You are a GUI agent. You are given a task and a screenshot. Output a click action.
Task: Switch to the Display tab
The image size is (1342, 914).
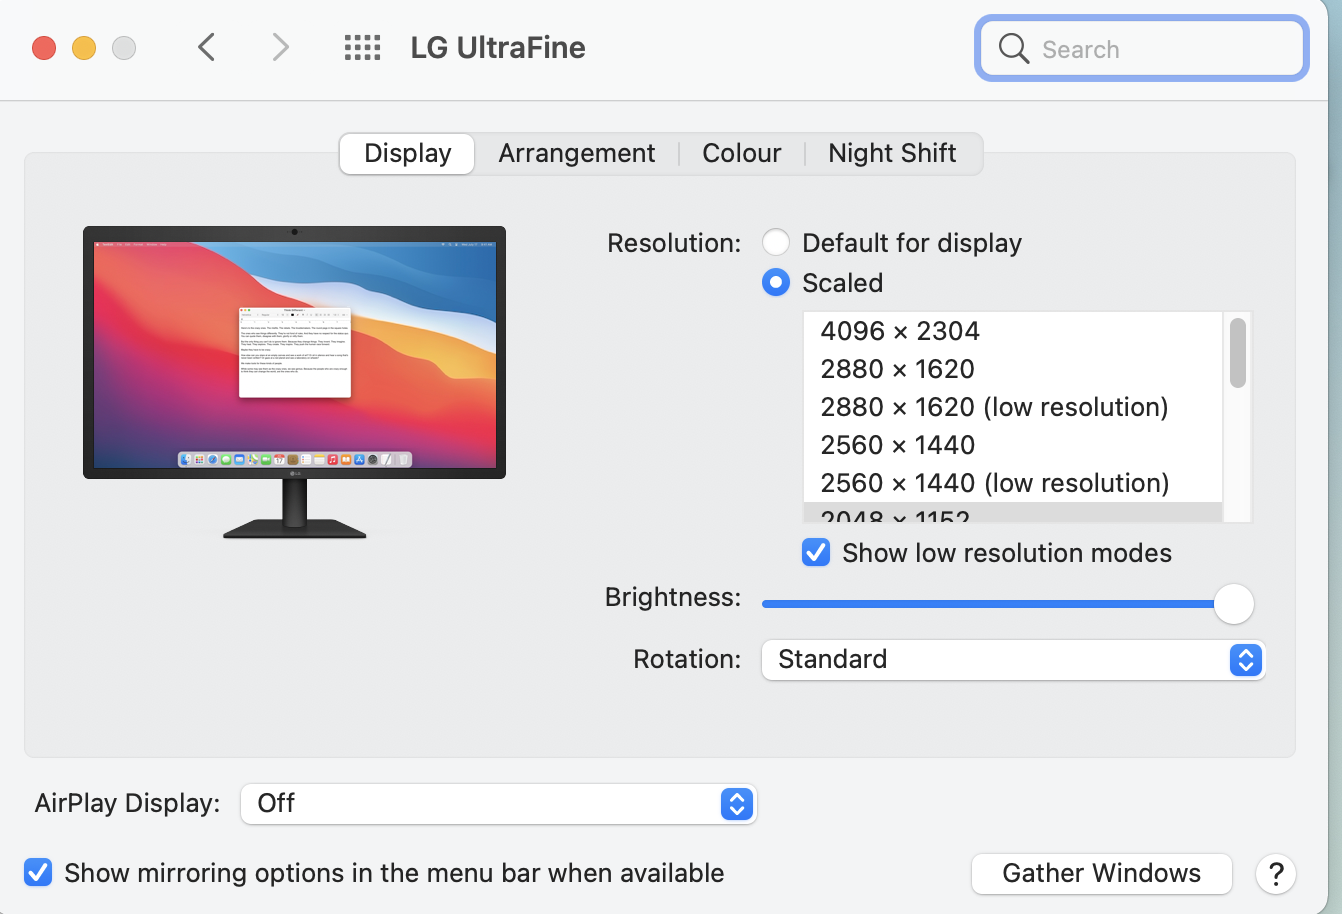click(407, 154)
